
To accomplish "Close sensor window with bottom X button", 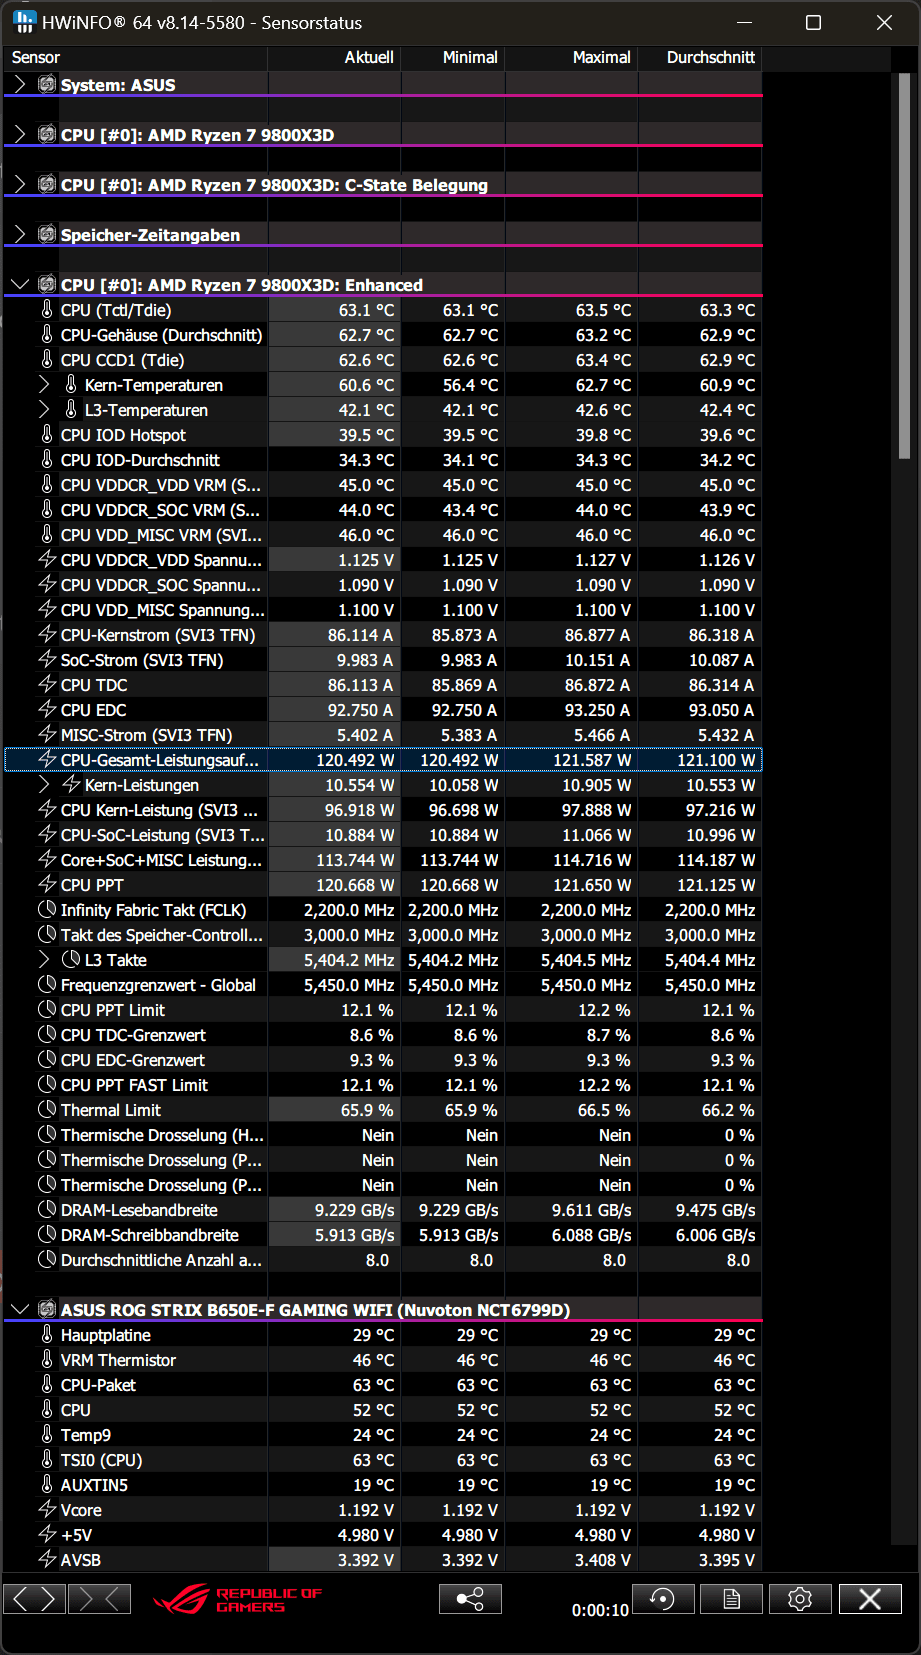I will pos(870,1599).
